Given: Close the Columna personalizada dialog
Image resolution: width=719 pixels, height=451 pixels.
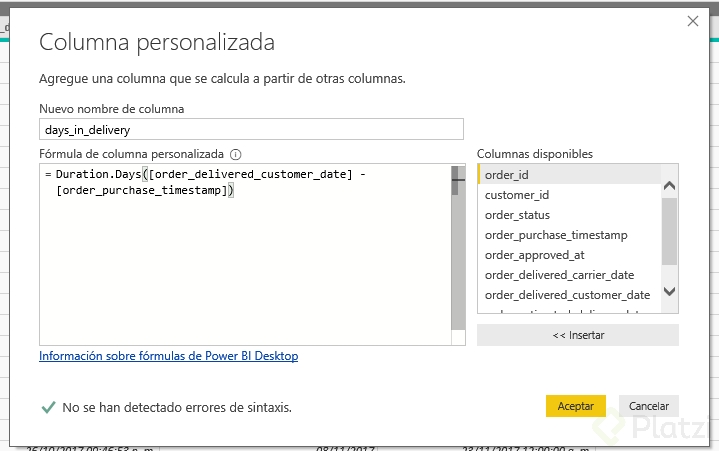Looking at the screenshot, I should click(693, 21).
